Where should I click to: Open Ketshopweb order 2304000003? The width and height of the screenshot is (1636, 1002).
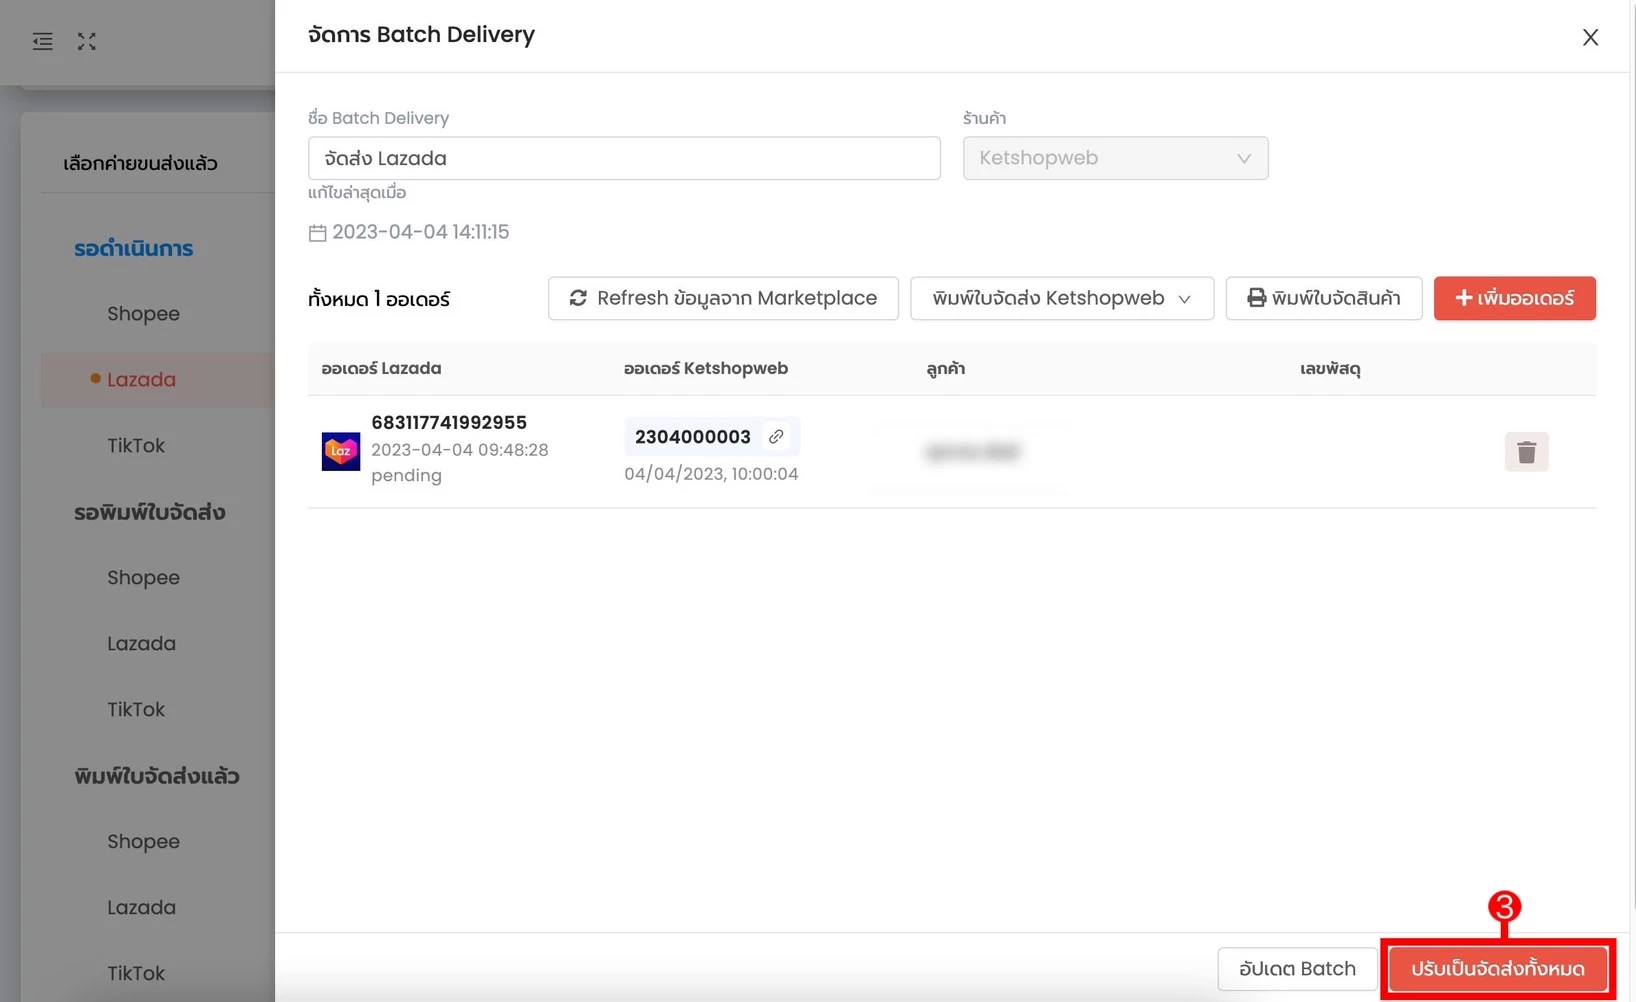692,437
